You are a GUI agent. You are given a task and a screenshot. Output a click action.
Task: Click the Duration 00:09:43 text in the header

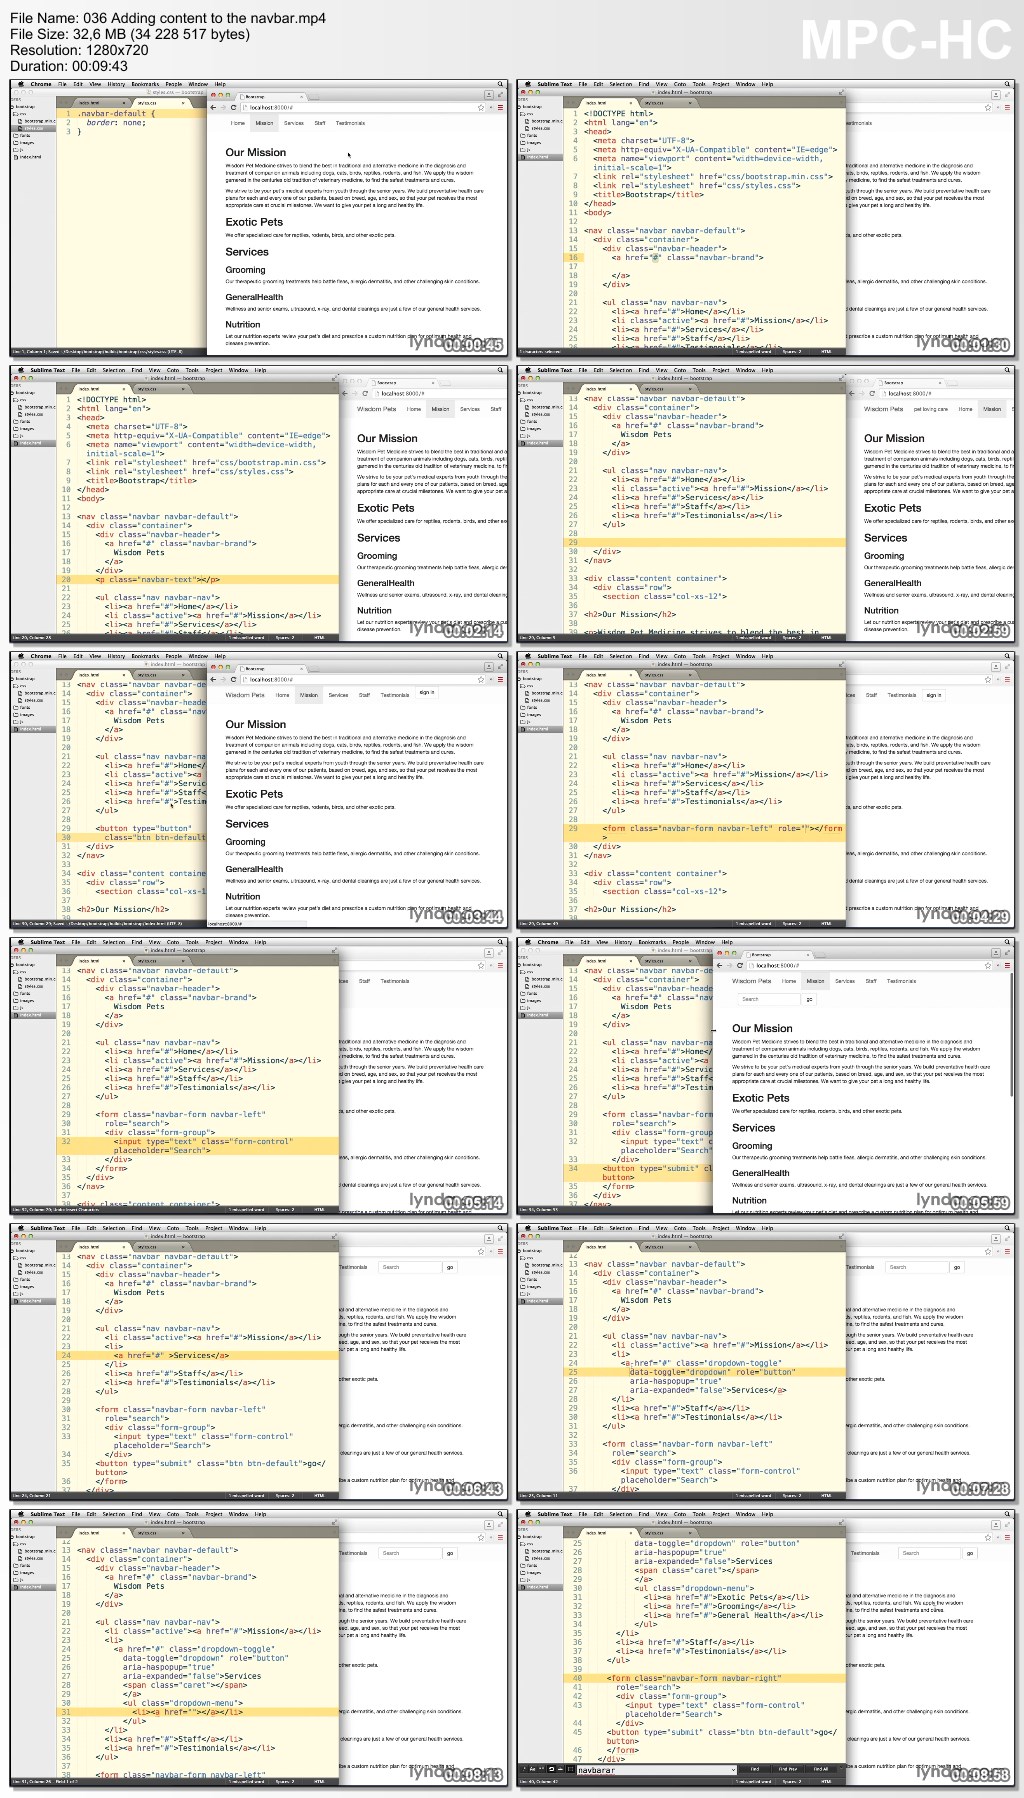69,66
